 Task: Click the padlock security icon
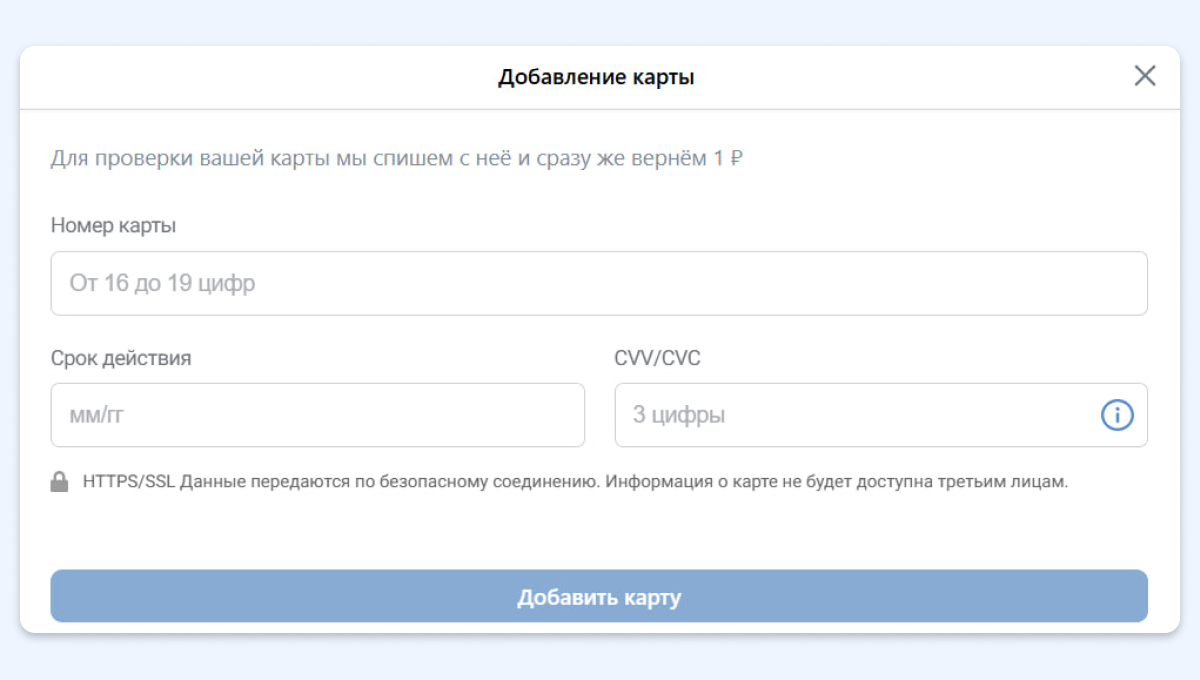59,482
